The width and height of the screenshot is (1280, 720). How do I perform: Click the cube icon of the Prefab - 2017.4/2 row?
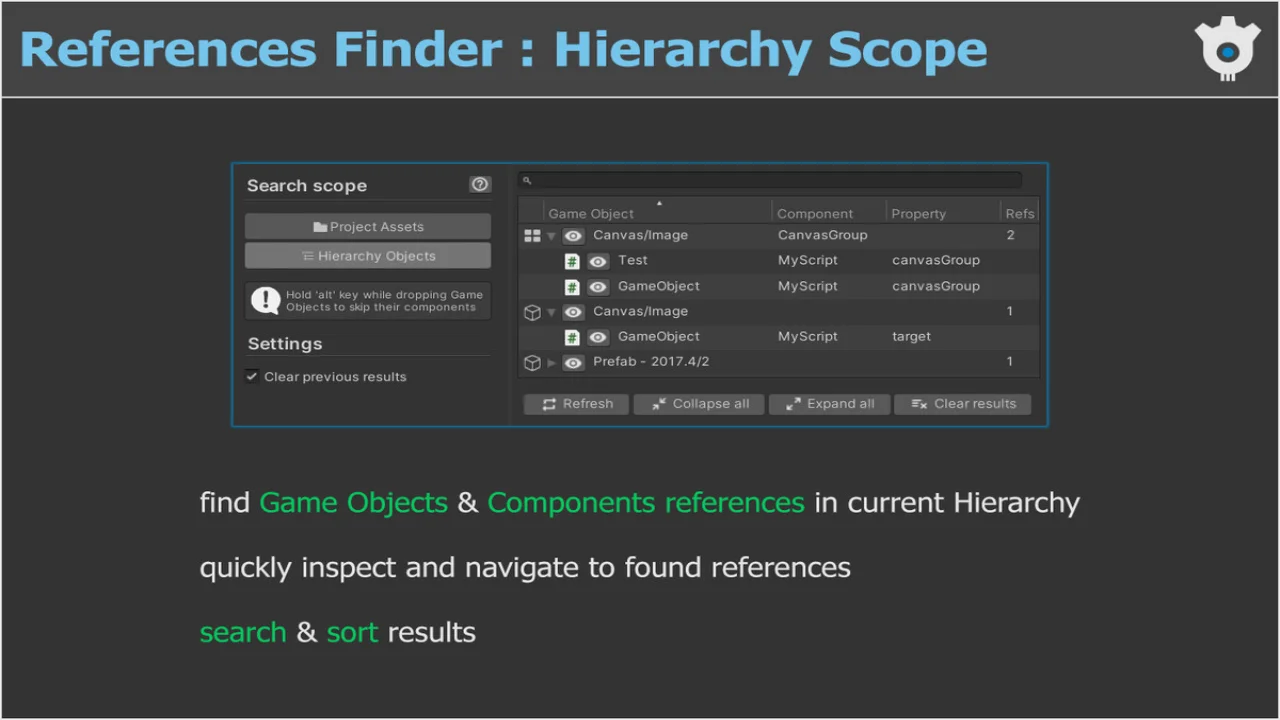point(532,363)
